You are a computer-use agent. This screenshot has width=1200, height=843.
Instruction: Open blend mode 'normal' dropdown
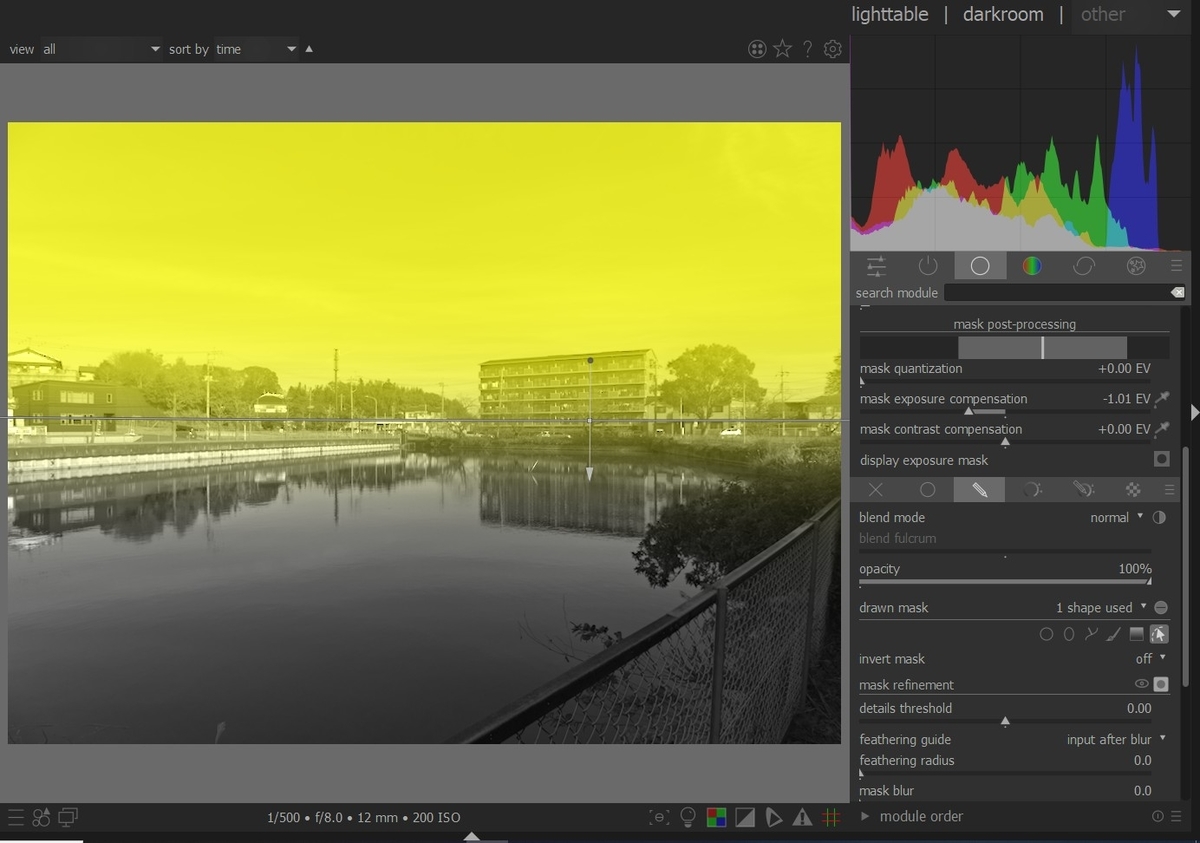[1117, 518]
